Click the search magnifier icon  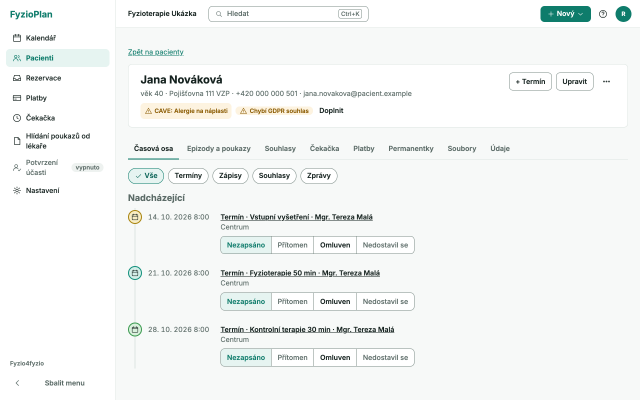tap(219, 14)
